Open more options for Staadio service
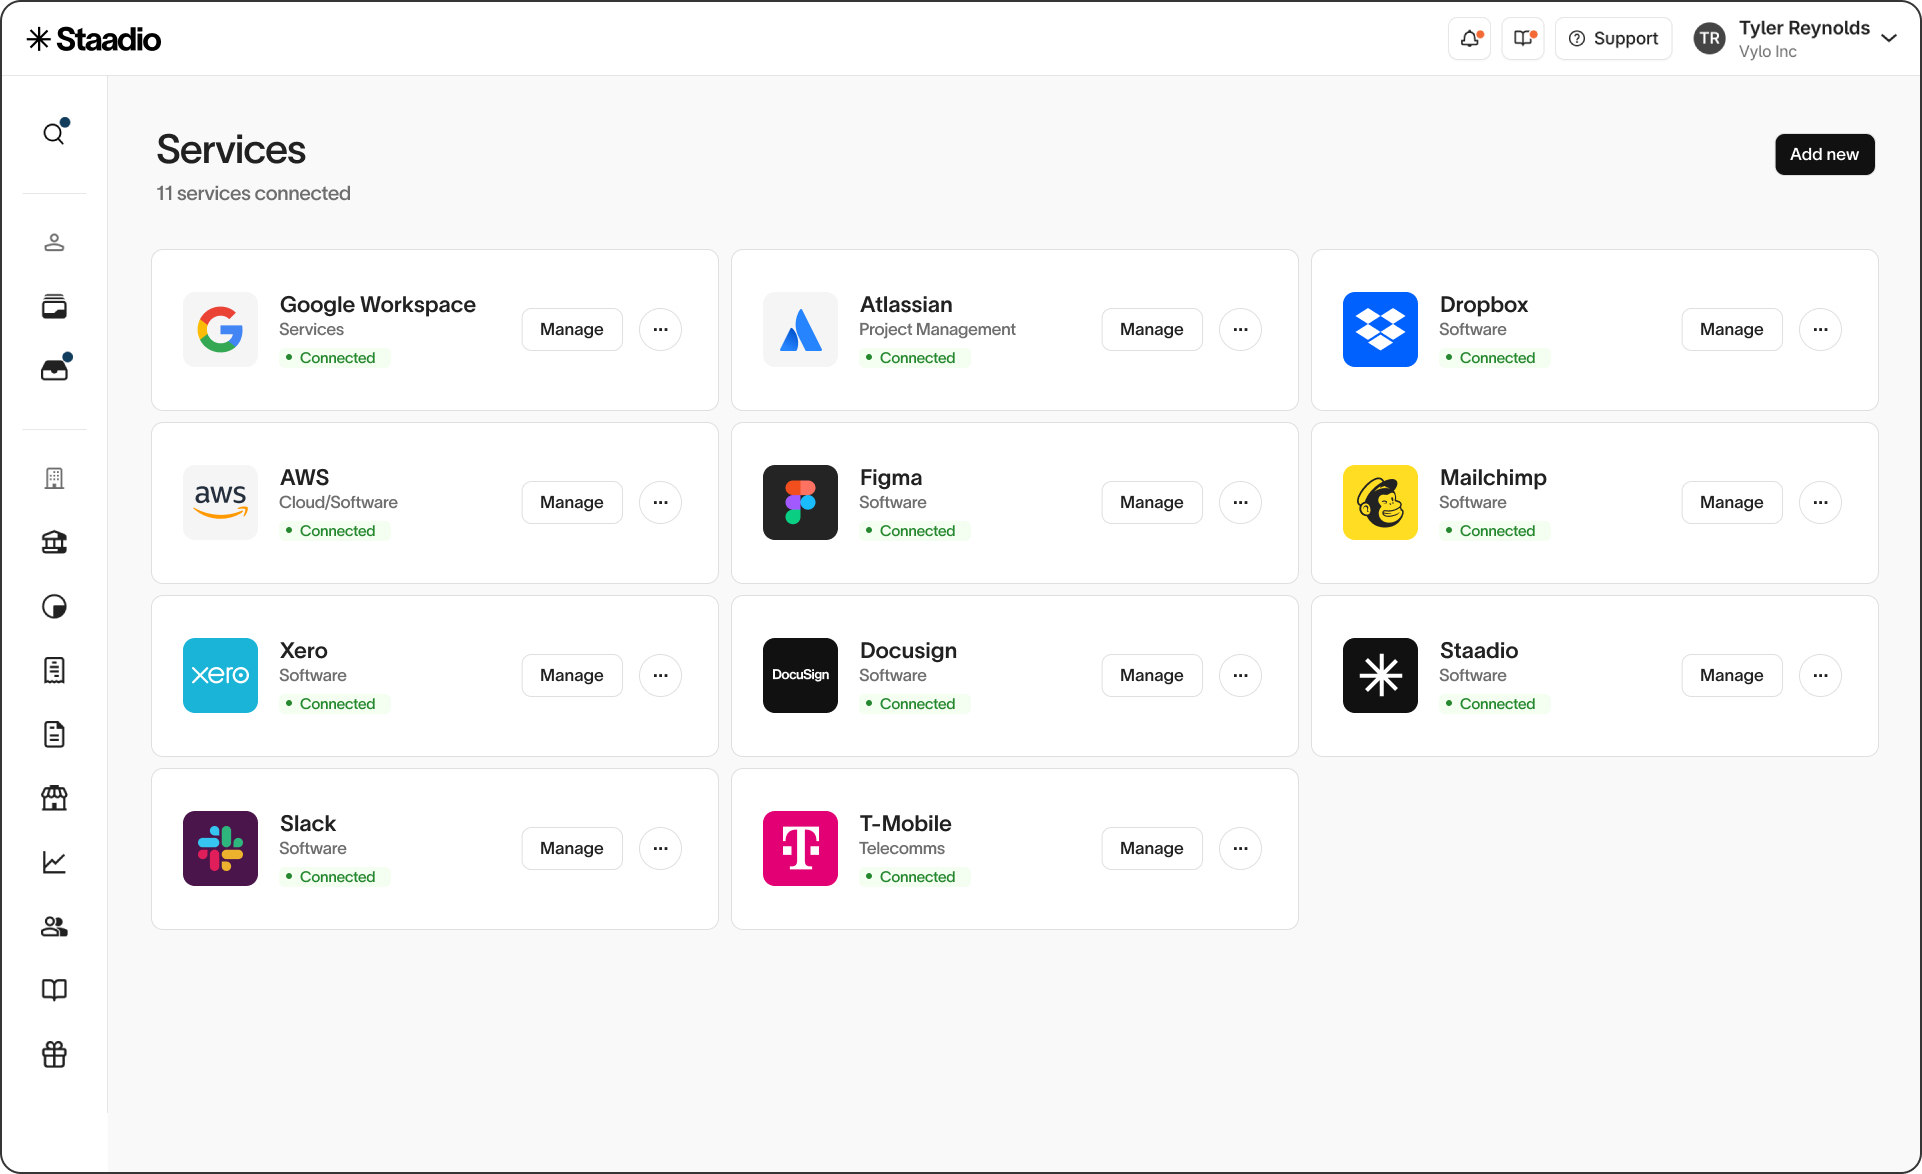 (x=1820, y=676)
